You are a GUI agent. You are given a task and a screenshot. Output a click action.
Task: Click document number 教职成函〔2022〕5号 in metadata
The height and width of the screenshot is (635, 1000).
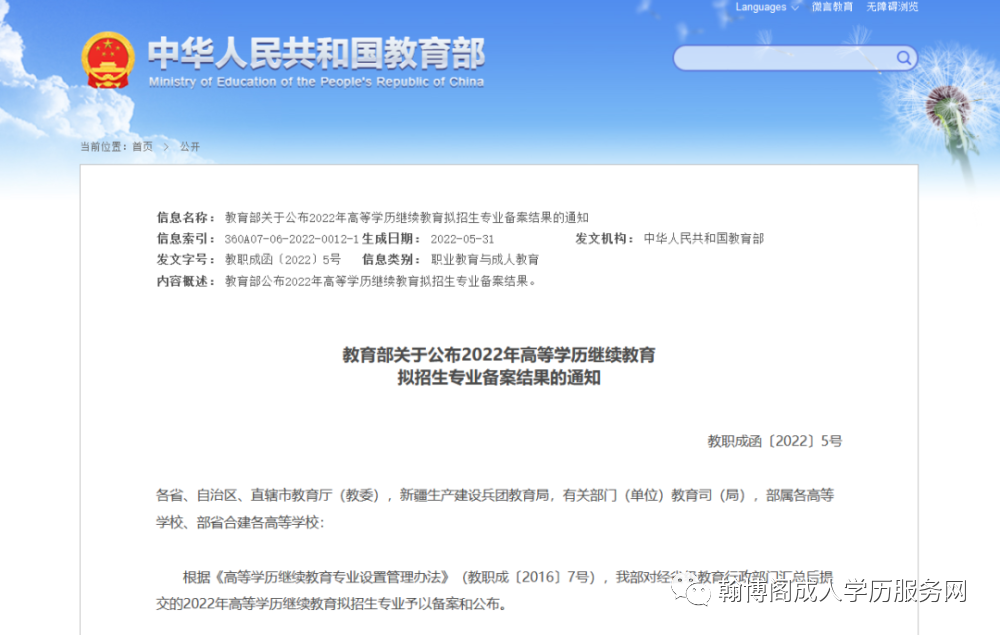click(x=283, y=259)
